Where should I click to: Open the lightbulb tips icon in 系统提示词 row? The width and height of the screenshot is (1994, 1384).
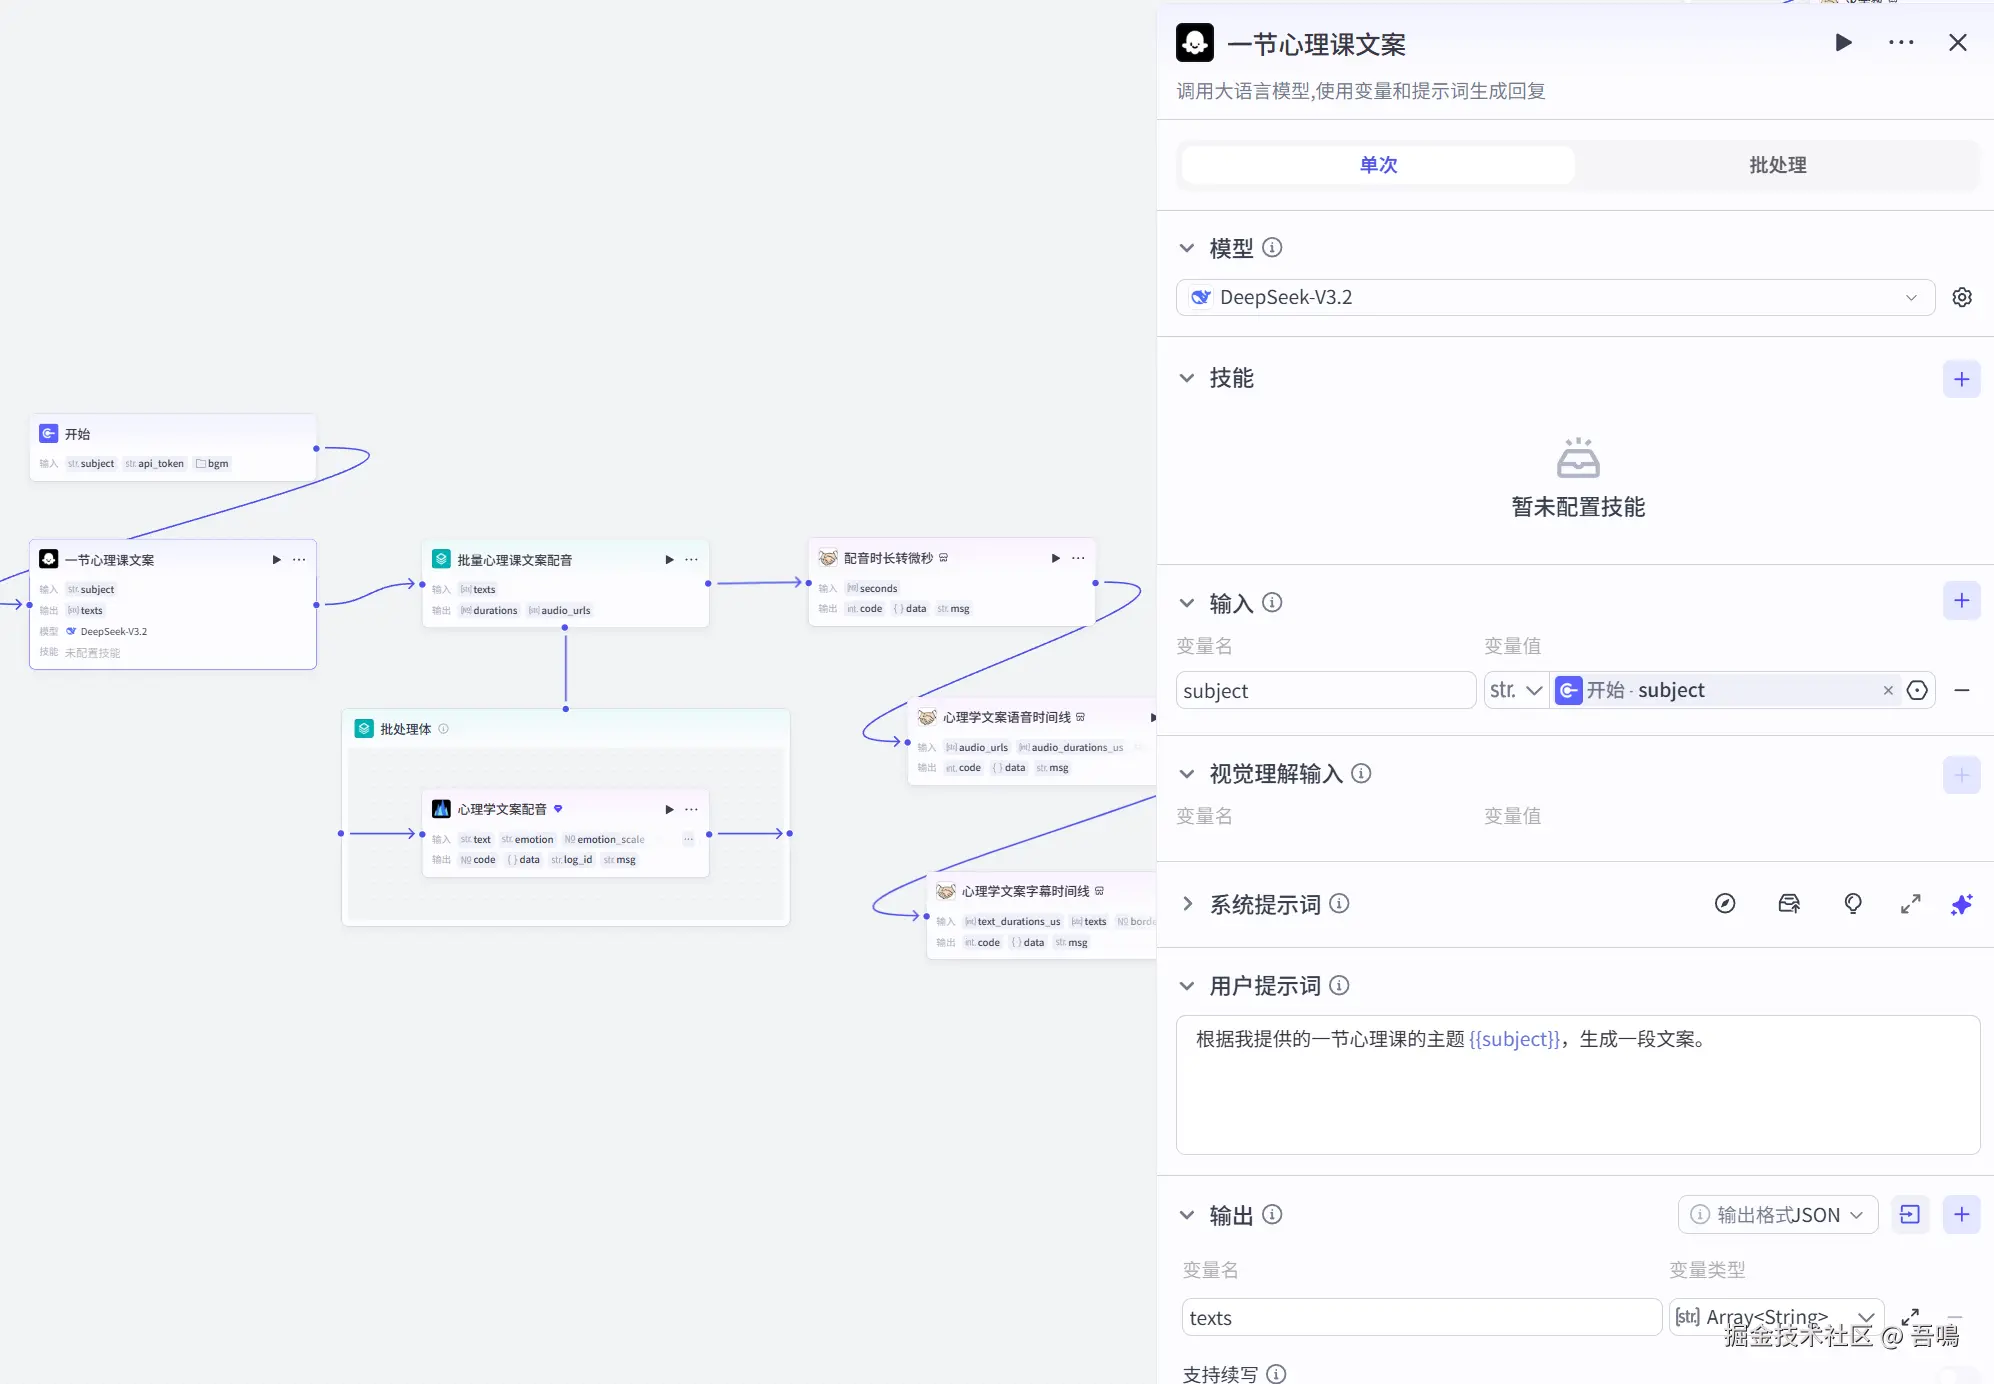(1852, 904)
